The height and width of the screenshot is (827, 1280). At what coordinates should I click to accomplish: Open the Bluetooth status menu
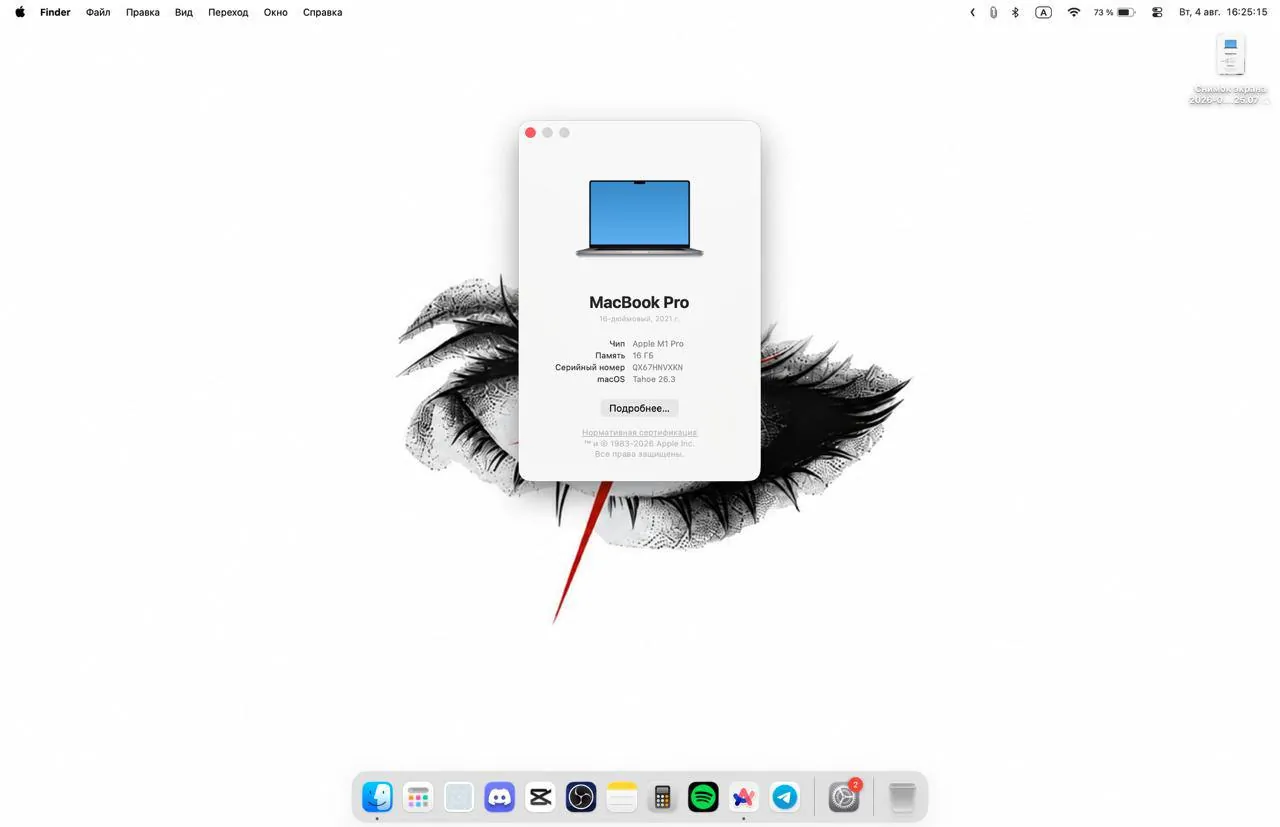pos(1015,12)
